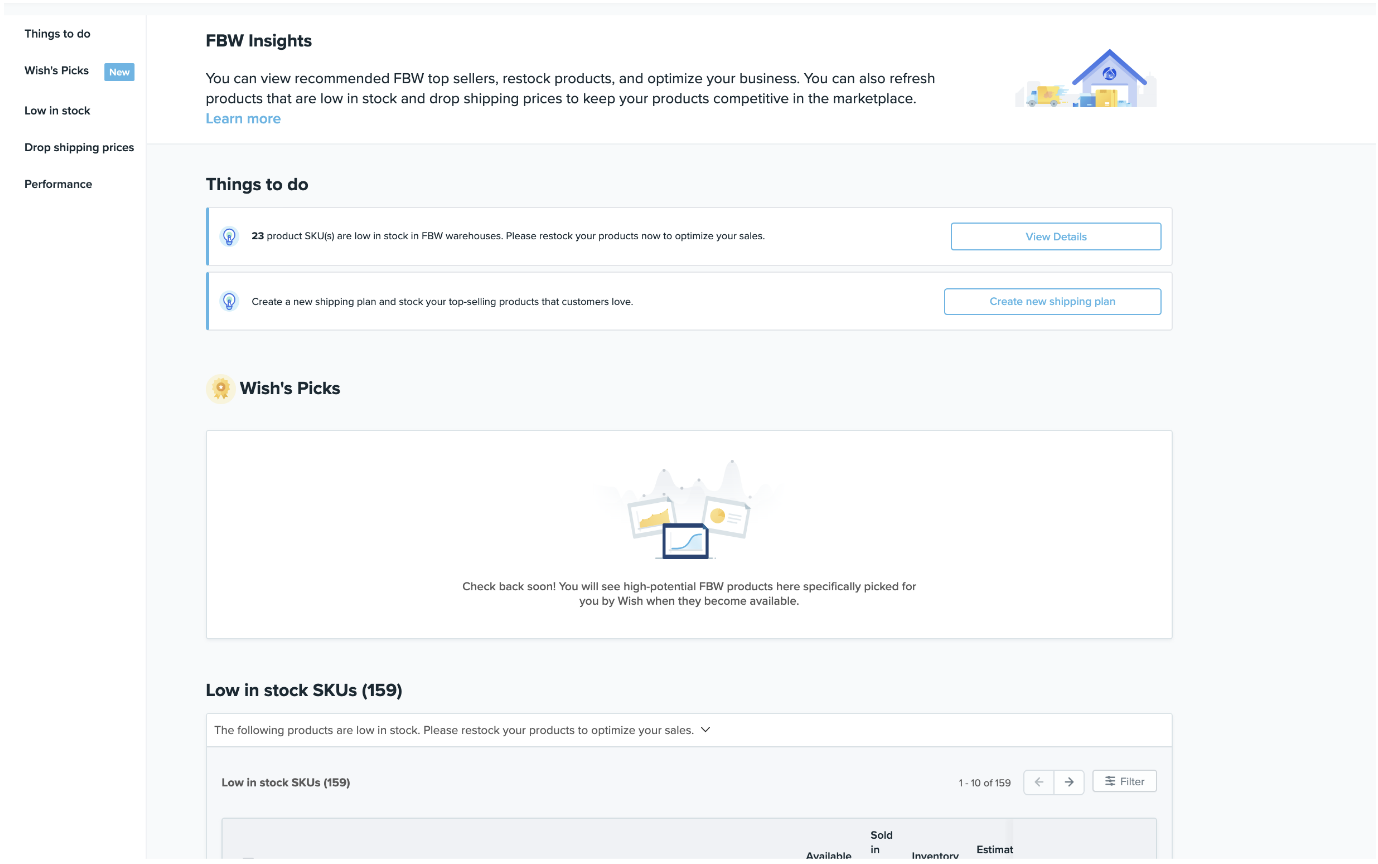The width and height of the screenshot is (1378, 864).
Task: Click Create new shipping plan button
Action: pyautogui.click(x=1052, y=301)
